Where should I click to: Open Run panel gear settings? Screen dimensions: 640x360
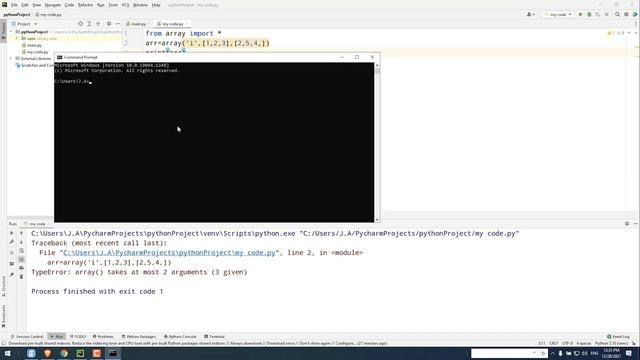coord(627,224)
